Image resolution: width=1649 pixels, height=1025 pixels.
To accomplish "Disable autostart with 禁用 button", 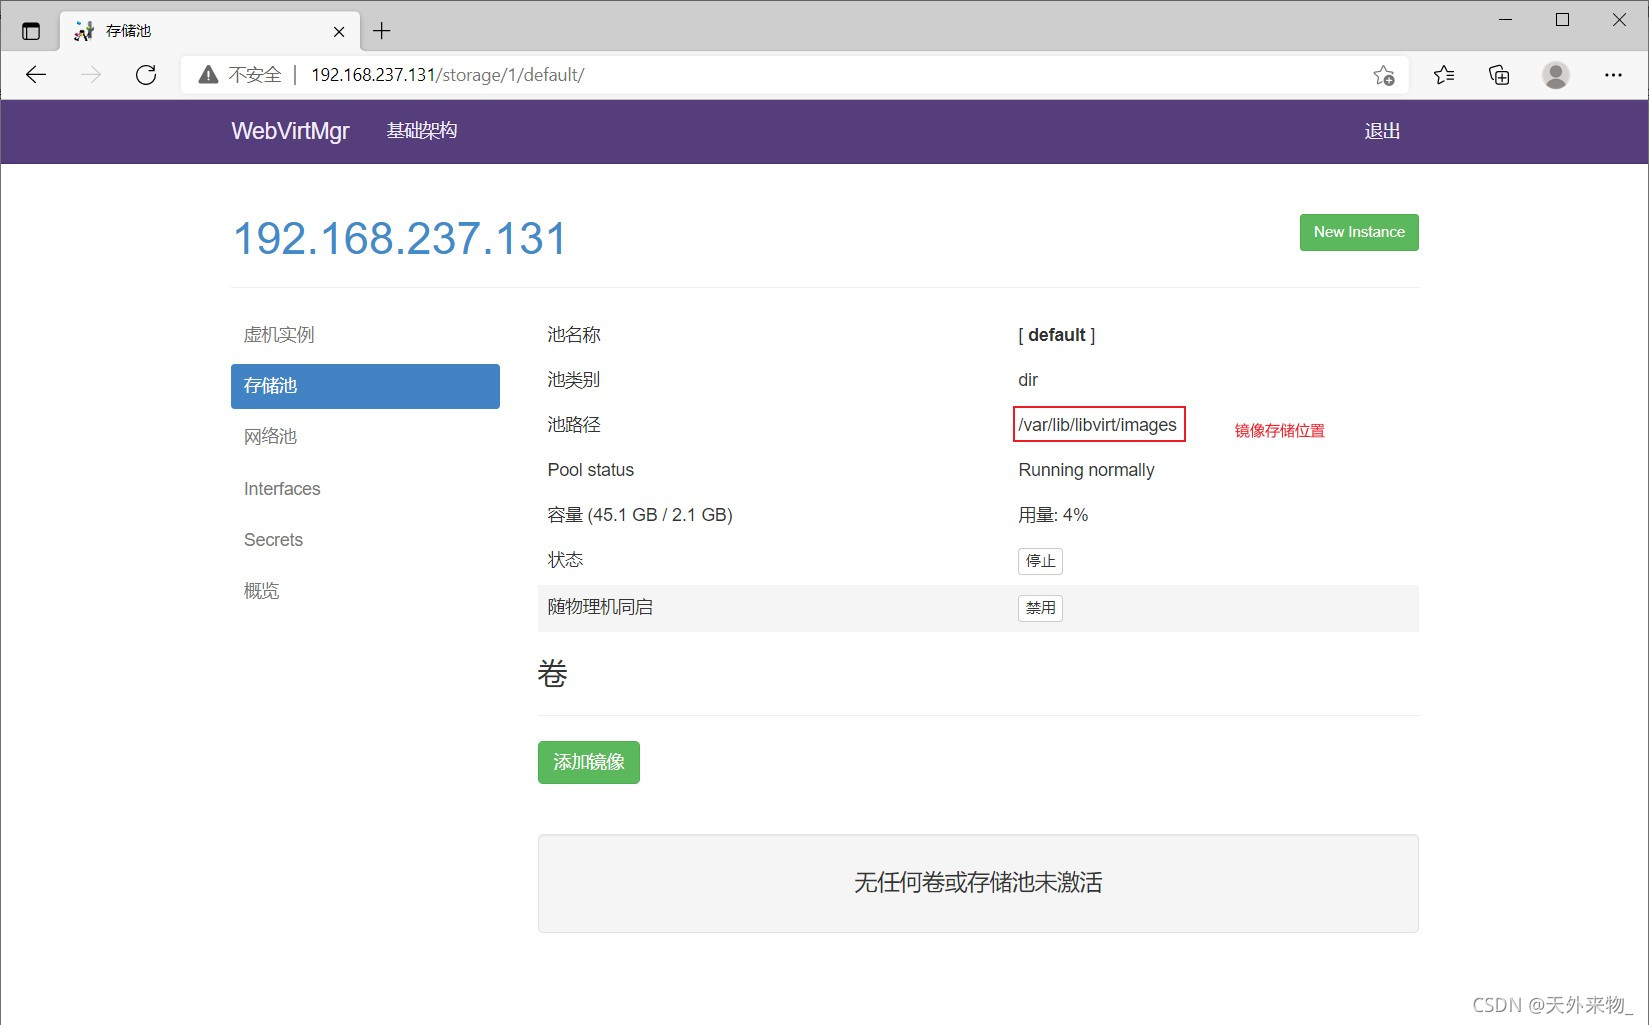I will tap(1040, 608).
